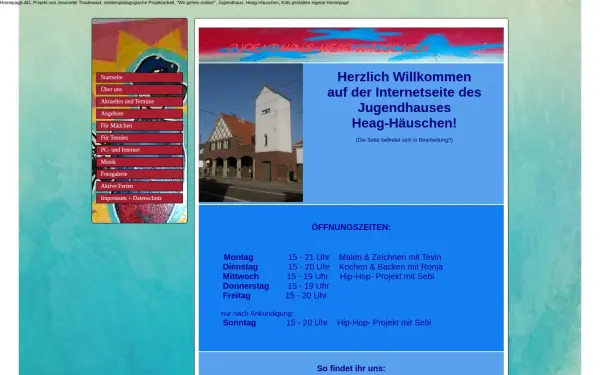Viewport: 600px width, 375px height.
Task: Click the Jugendhaus Heag-Häuschen header banner
Action: click(351, 45)
